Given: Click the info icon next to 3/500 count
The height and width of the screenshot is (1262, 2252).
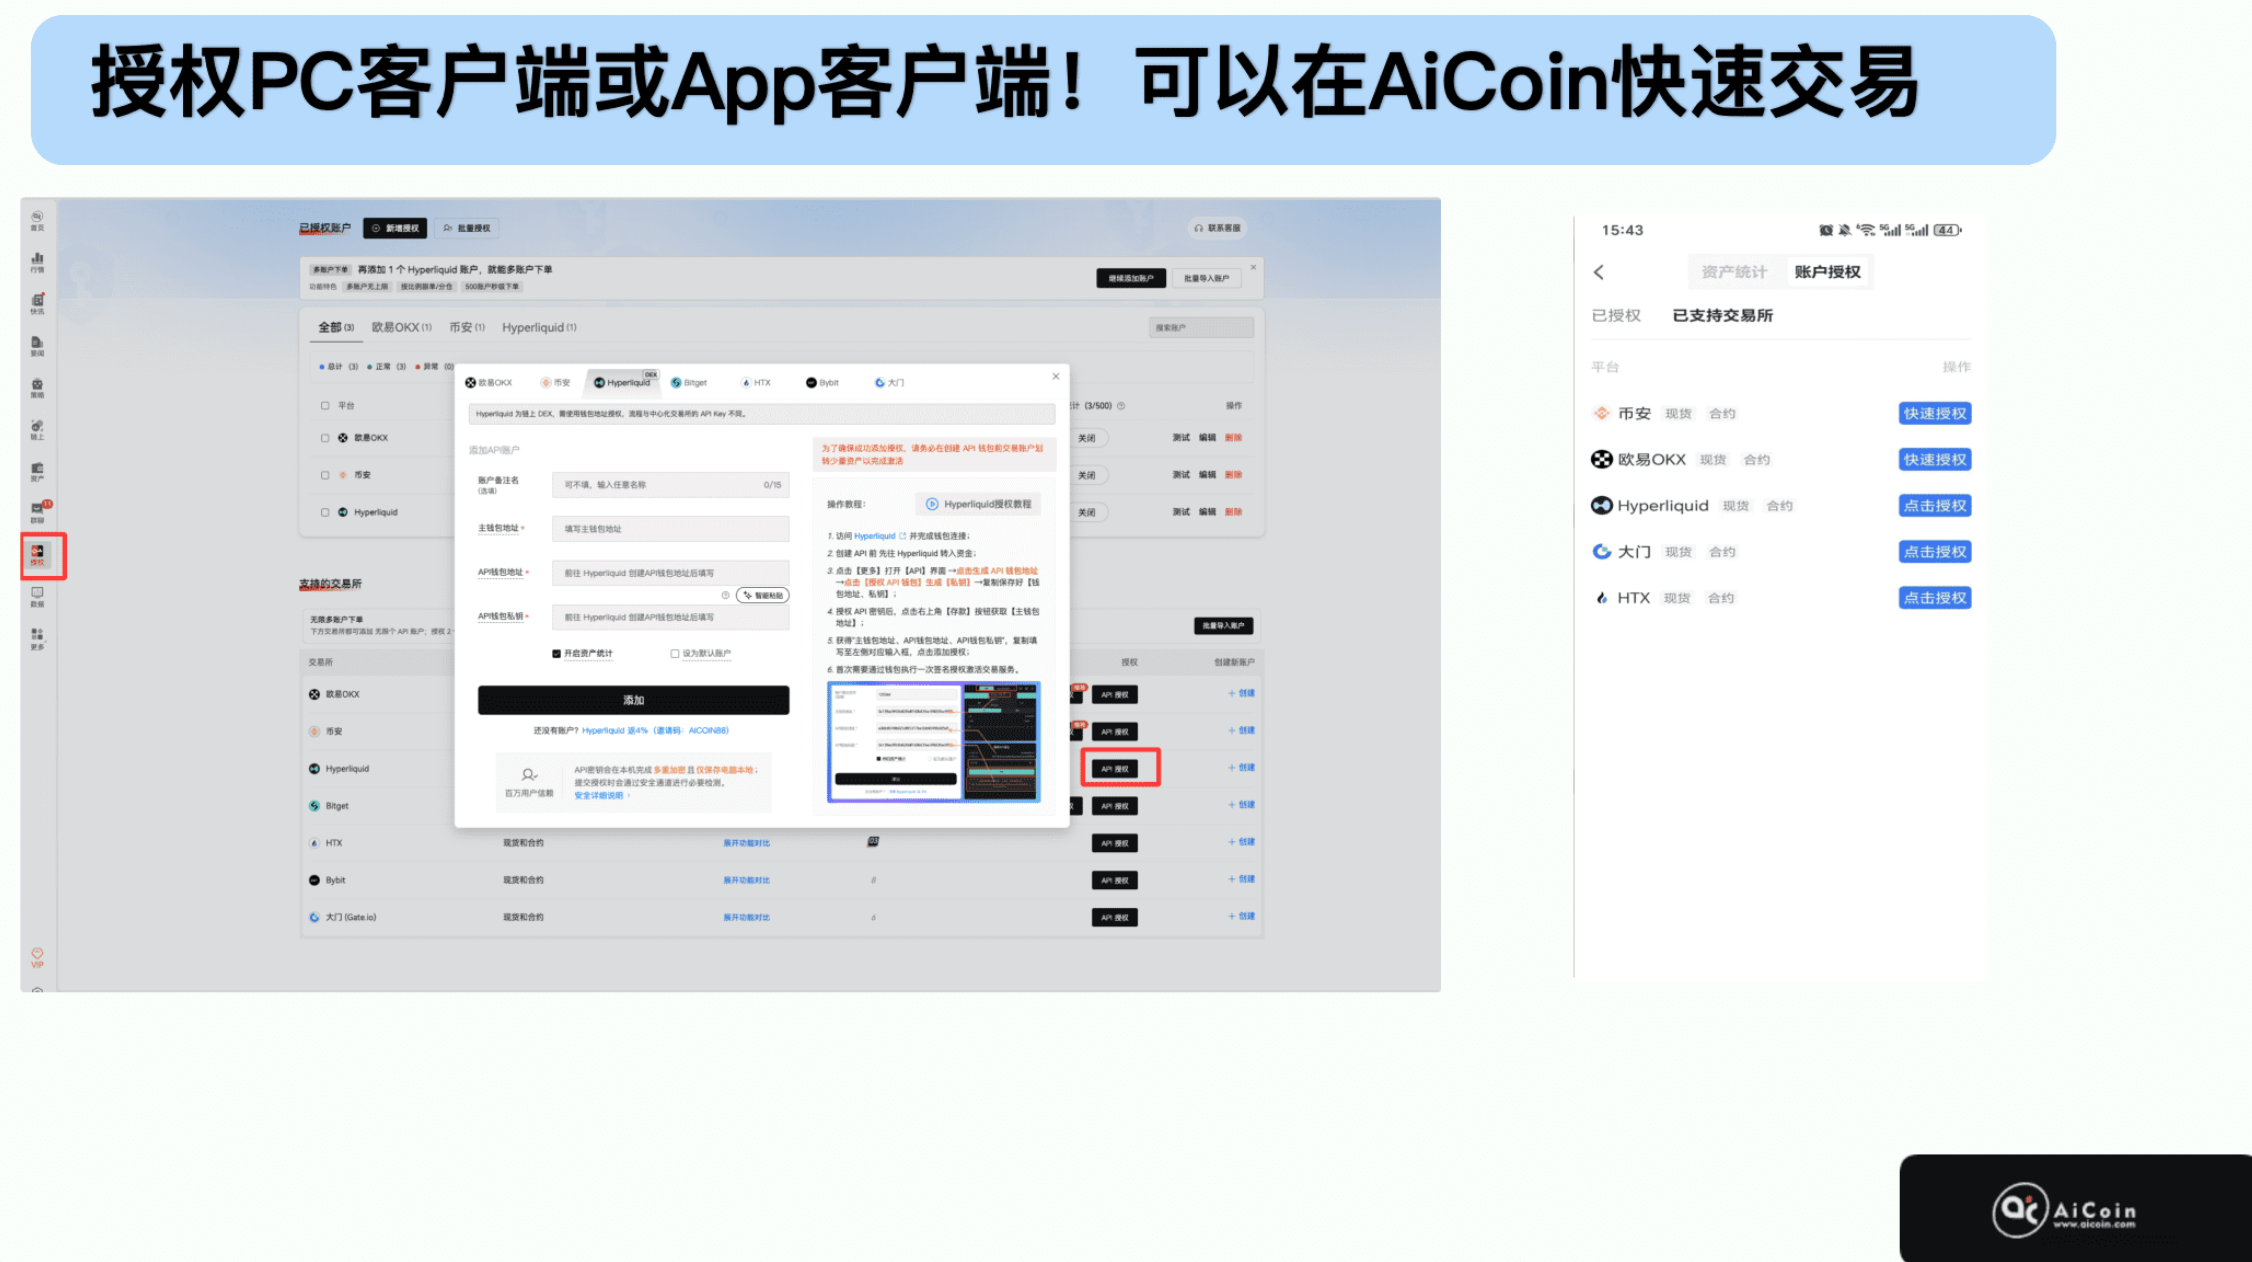Looking at the screenshot, I should click(1121, 406).
